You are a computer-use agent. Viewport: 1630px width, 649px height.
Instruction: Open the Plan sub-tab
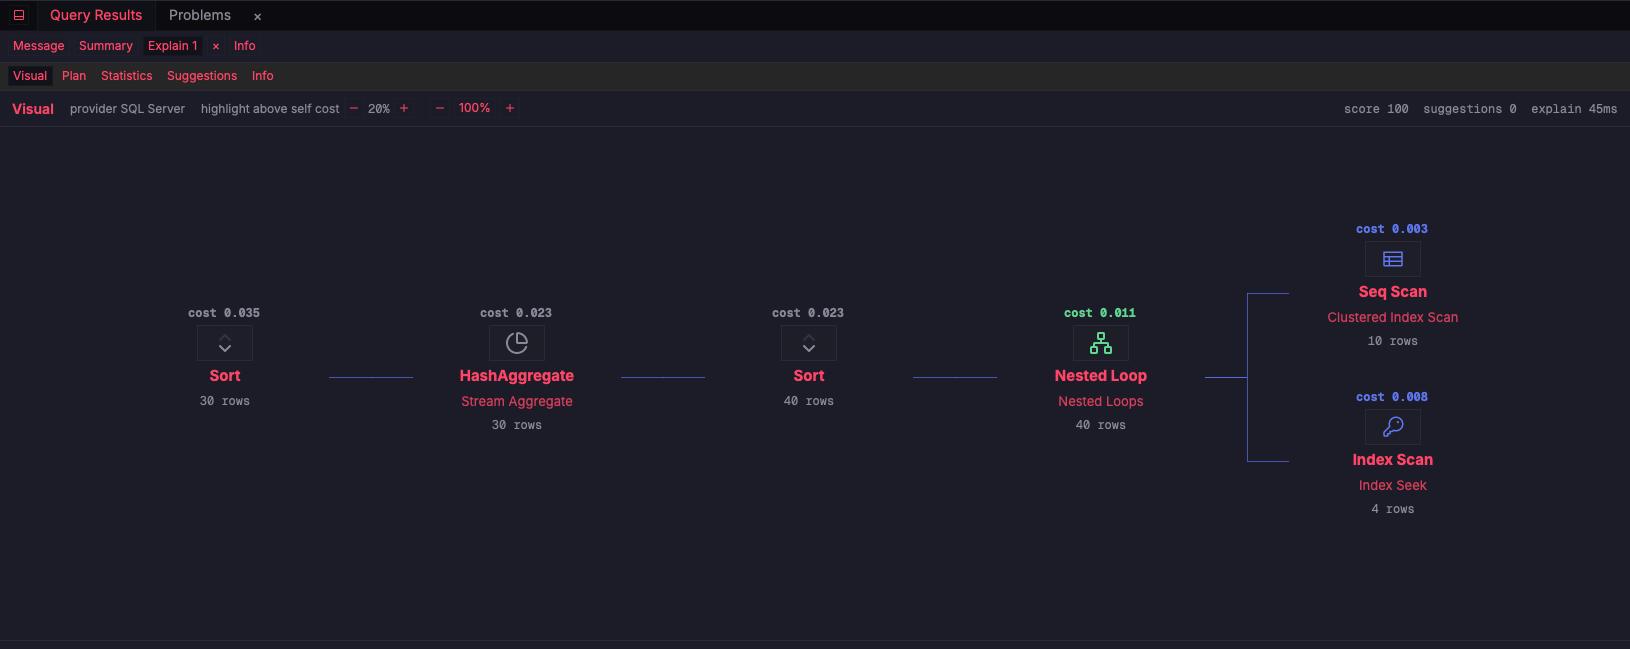(x=74, y=76)
